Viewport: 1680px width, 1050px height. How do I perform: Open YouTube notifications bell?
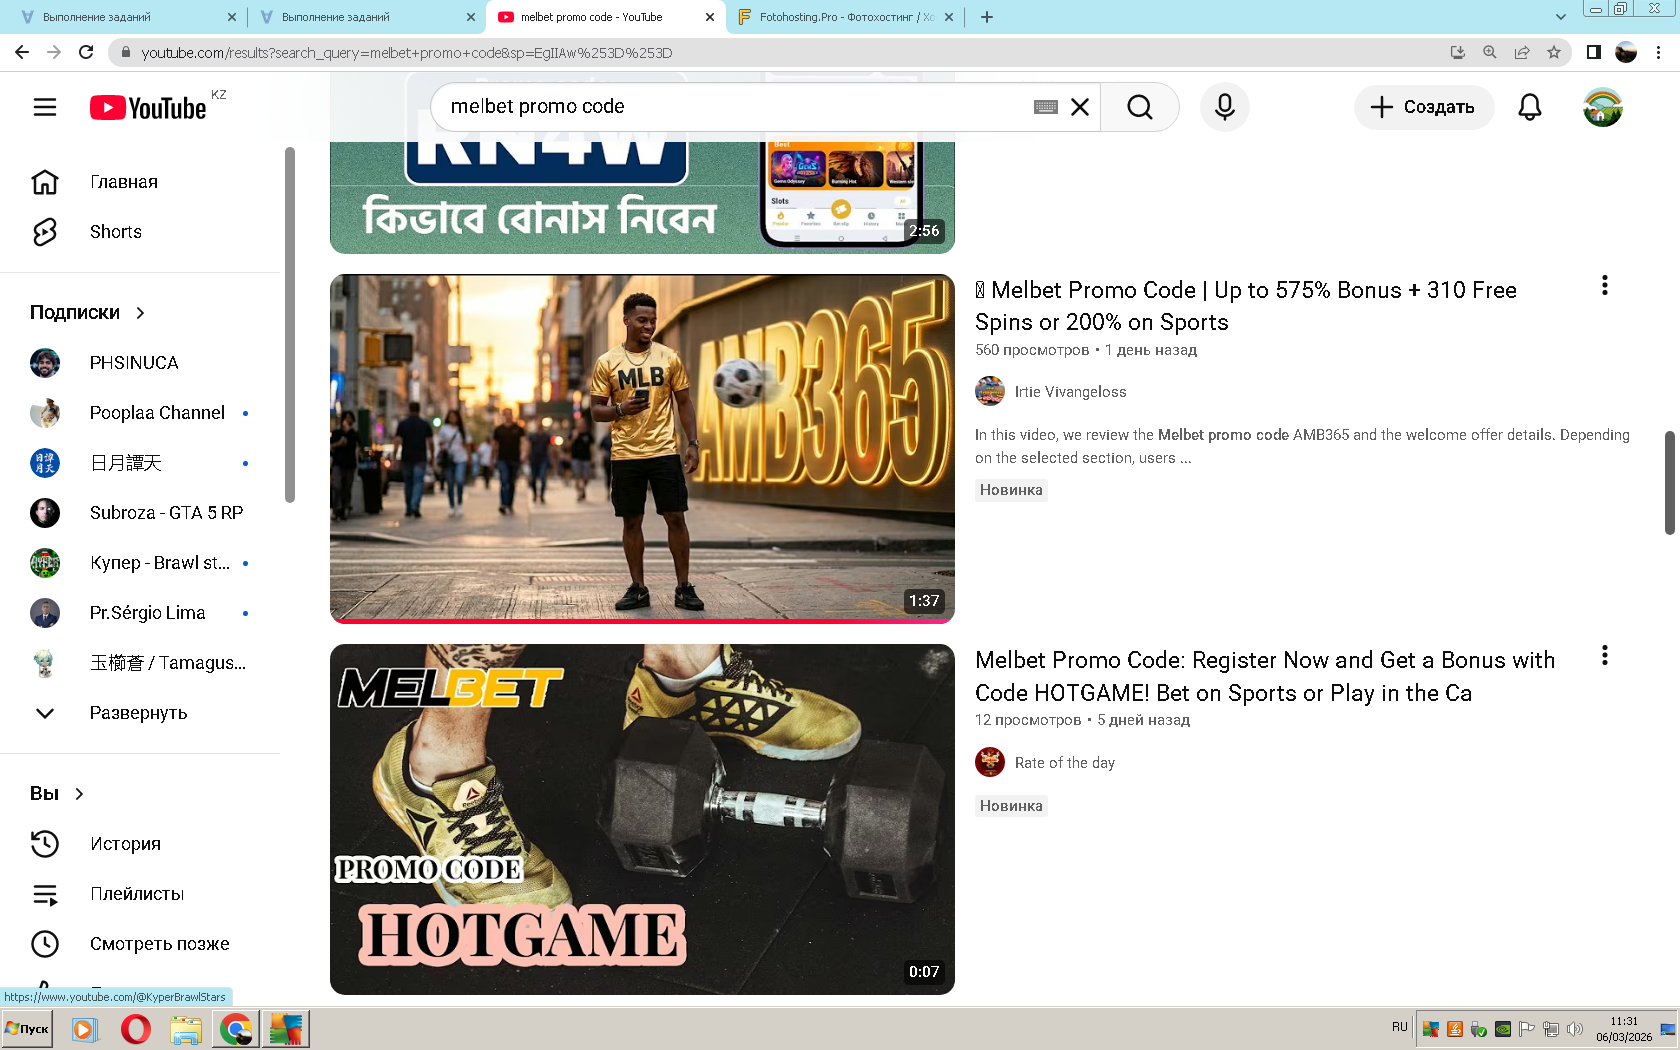coord(1530,107)
